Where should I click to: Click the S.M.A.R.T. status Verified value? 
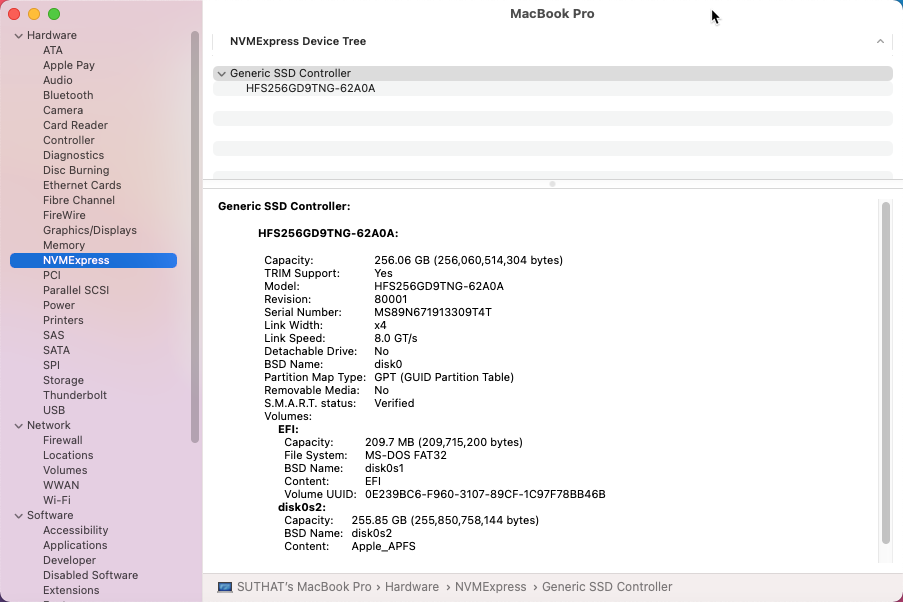click(394, 403)
